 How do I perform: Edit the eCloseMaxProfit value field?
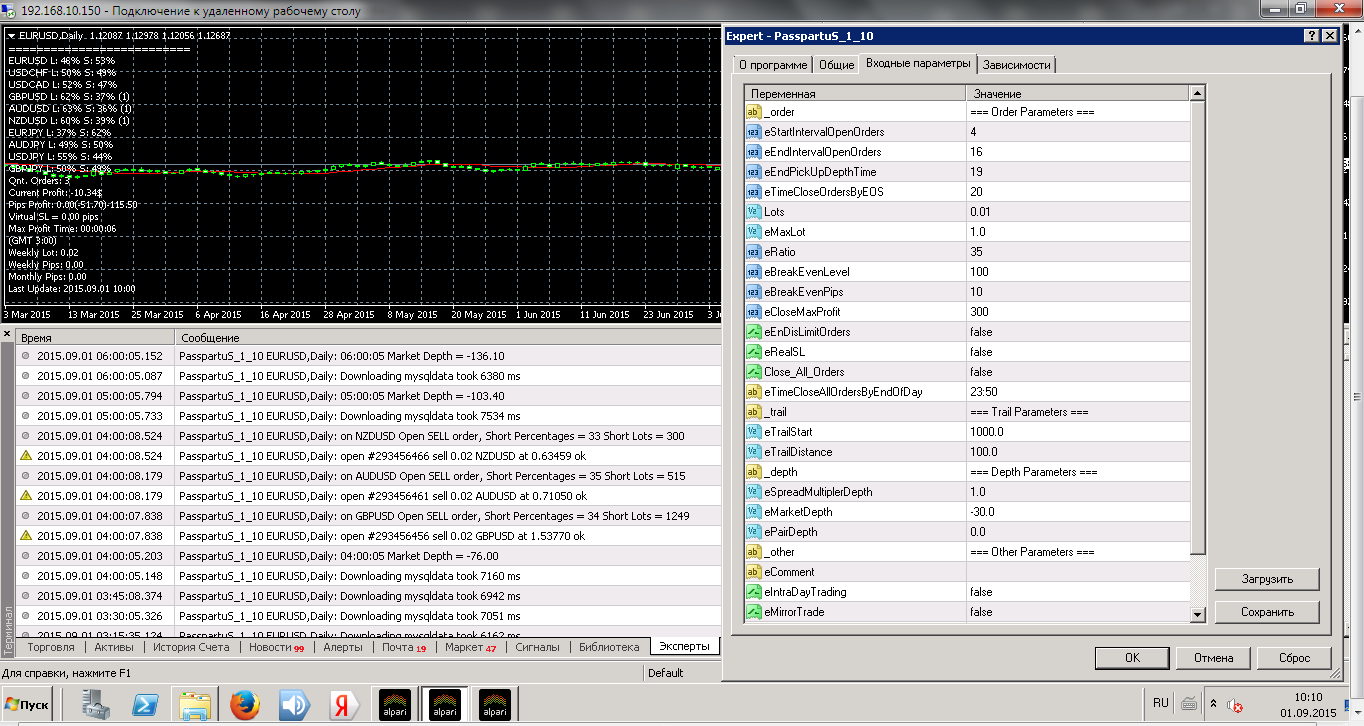click(1077, 312)
